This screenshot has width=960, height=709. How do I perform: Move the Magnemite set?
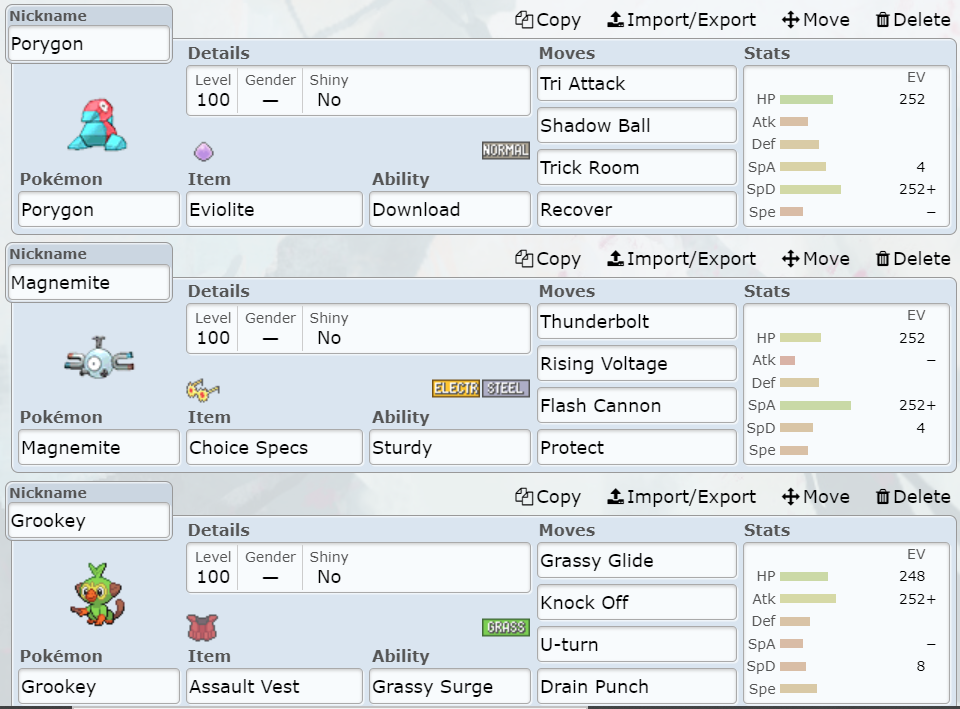click(816, 259)
